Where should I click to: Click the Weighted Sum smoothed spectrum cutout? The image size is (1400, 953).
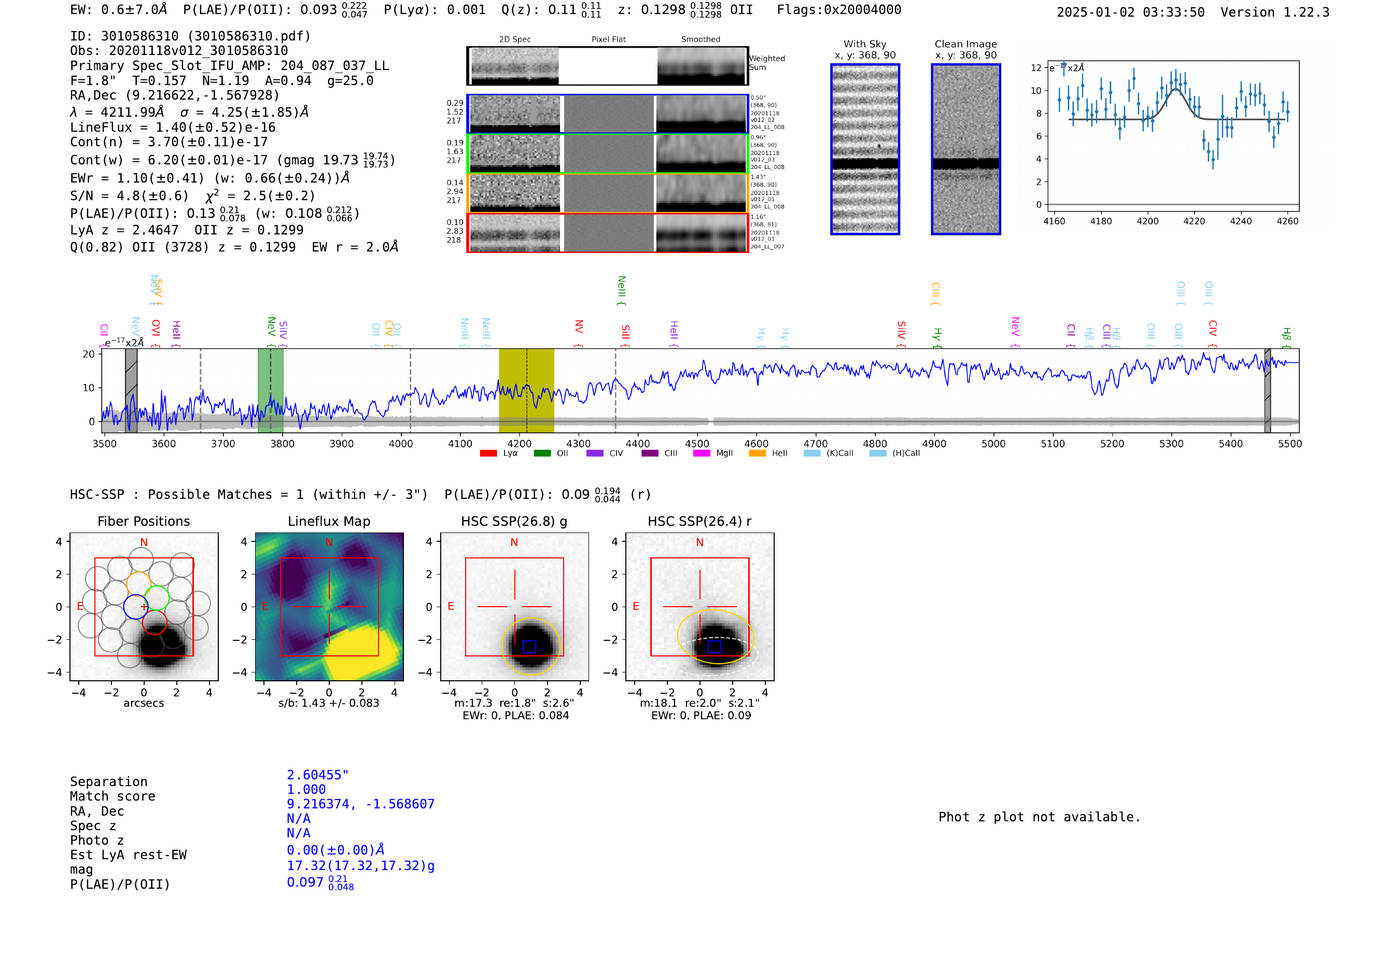pos(702,66)
